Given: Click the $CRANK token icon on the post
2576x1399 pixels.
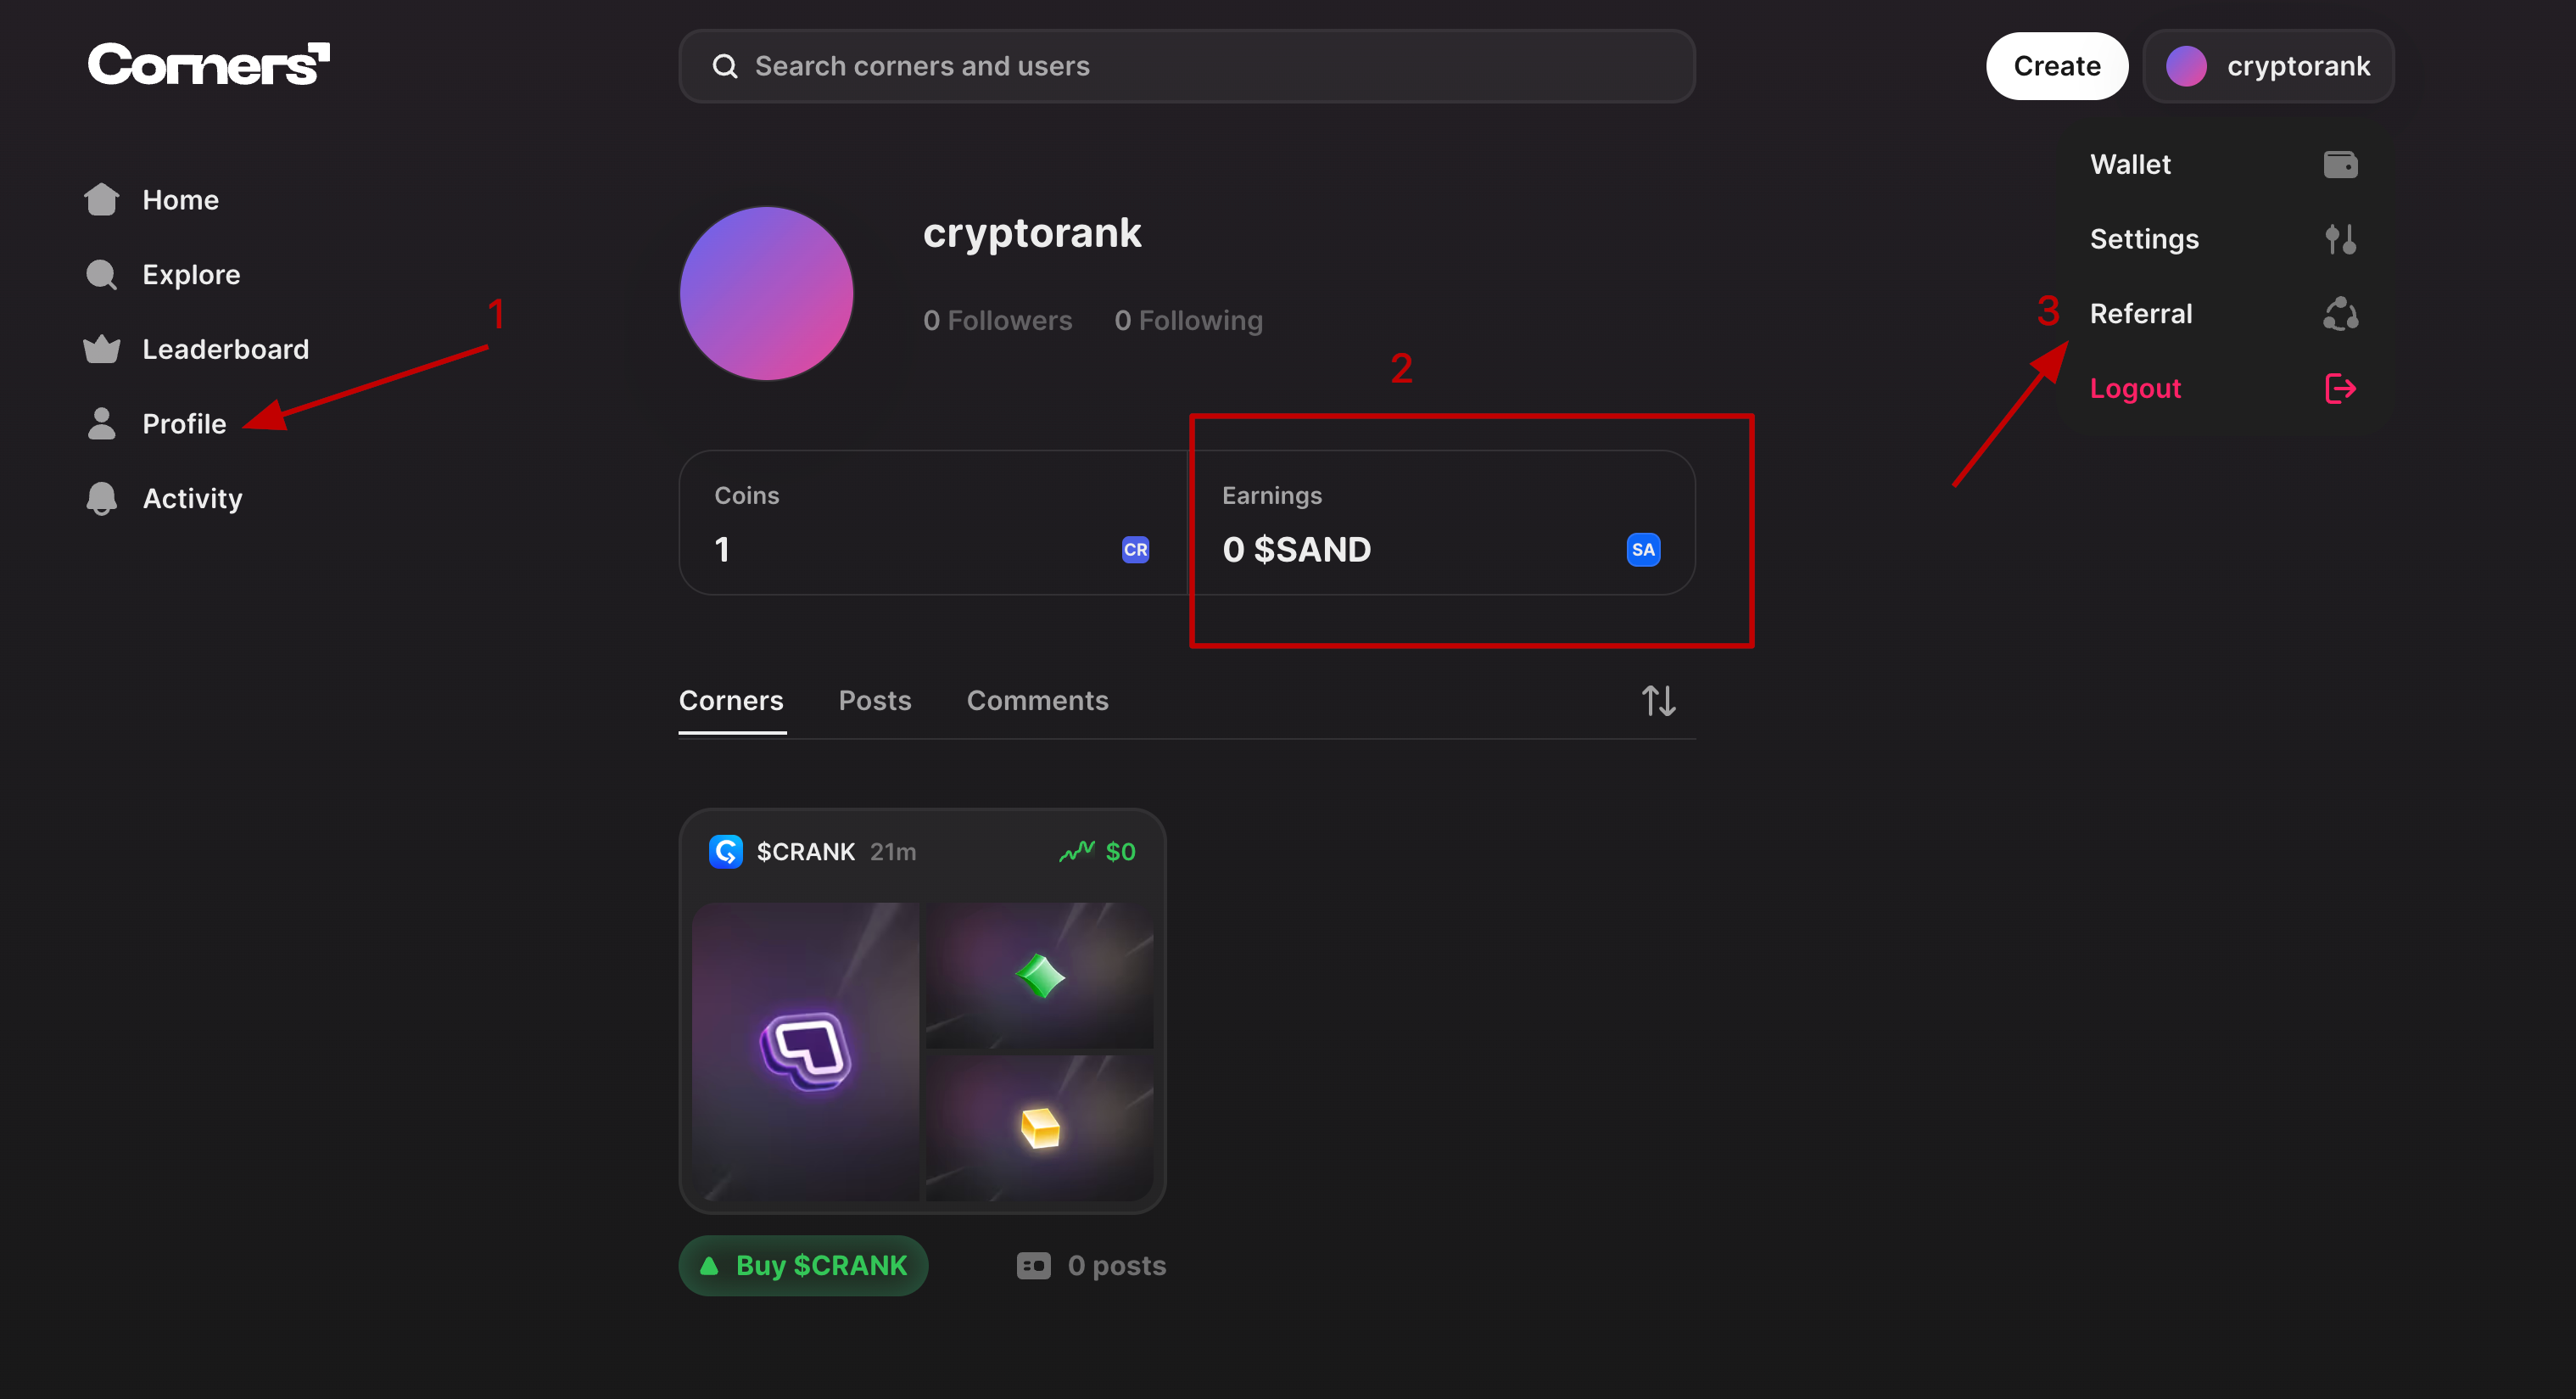Looking at the screenshot, I should pos(726,851).
